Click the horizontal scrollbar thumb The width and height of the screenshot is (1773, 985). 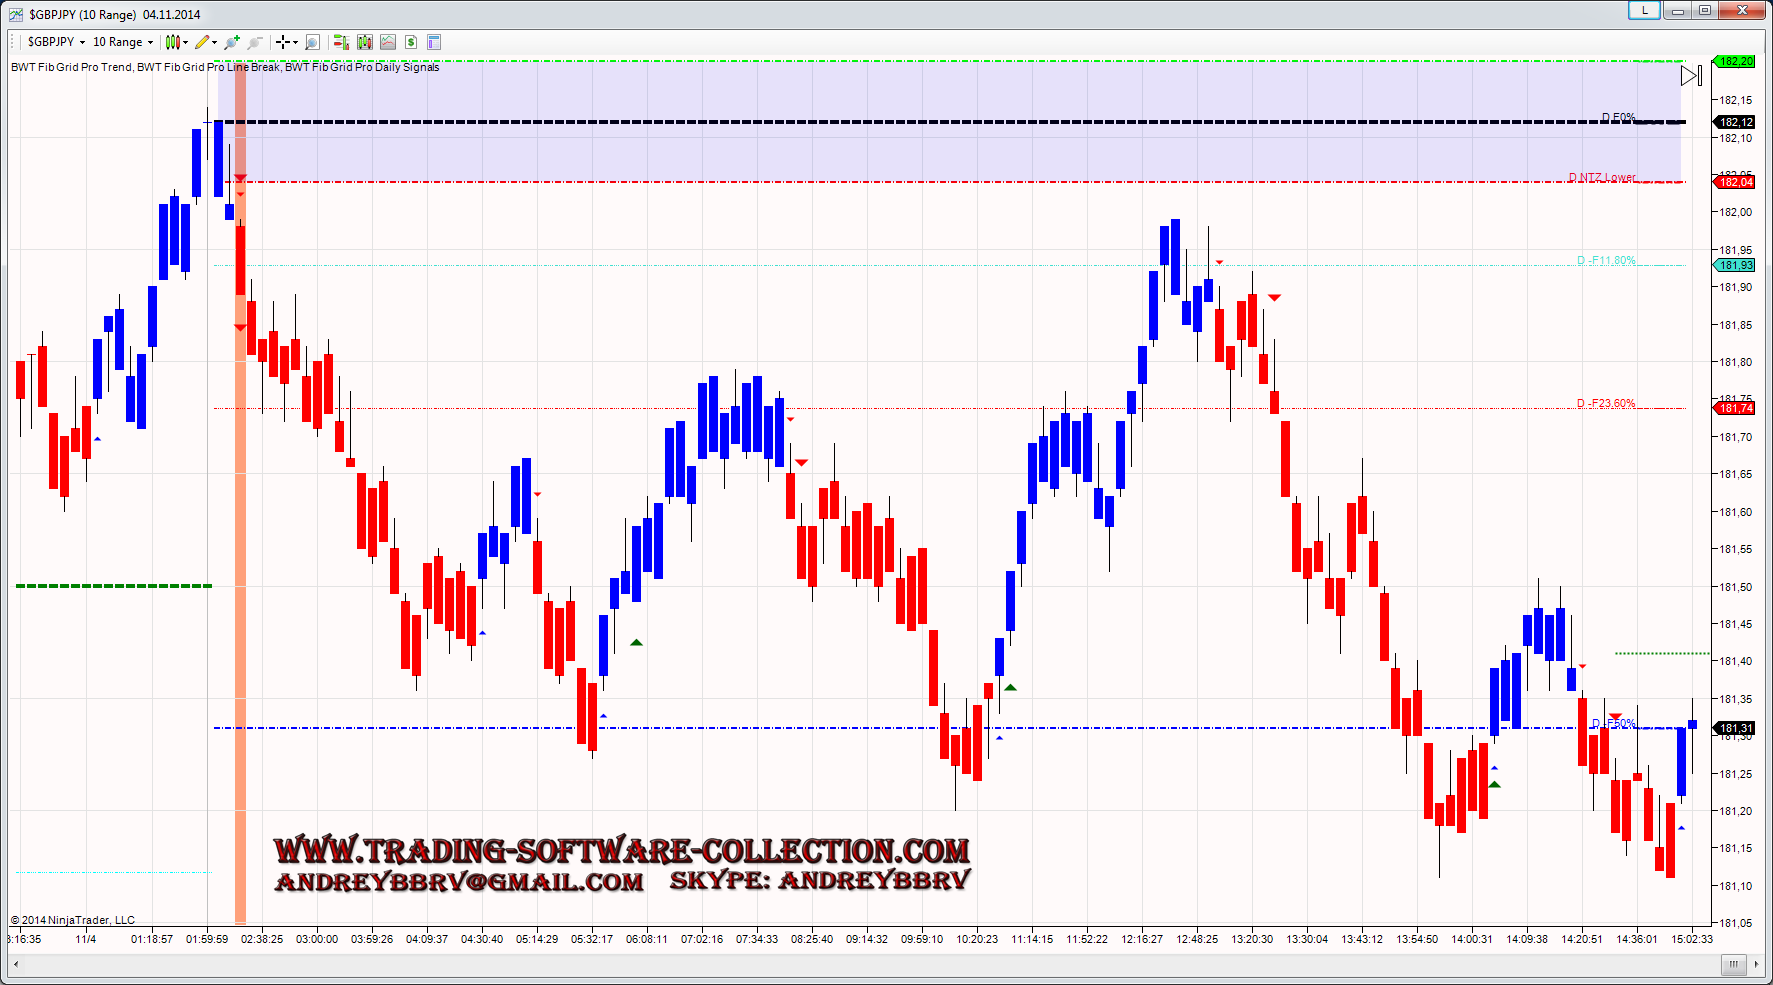pos(1733,965)
